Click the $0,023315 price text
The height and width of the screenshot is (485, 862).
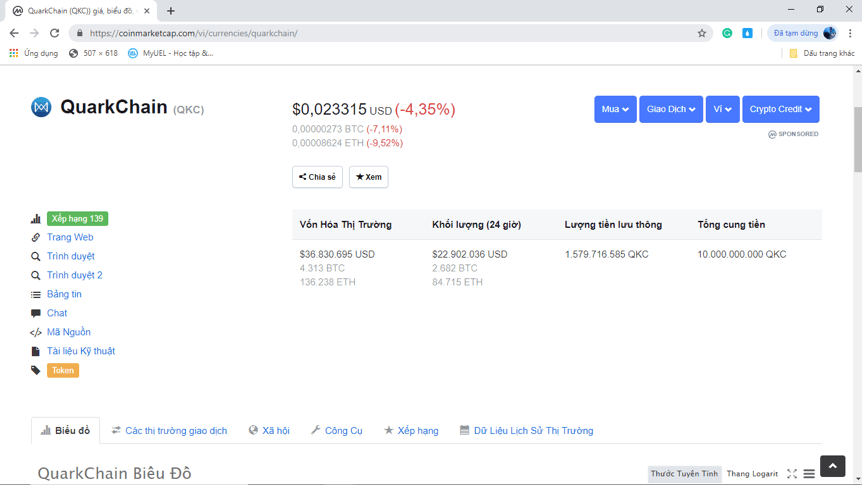coord(329,109)
